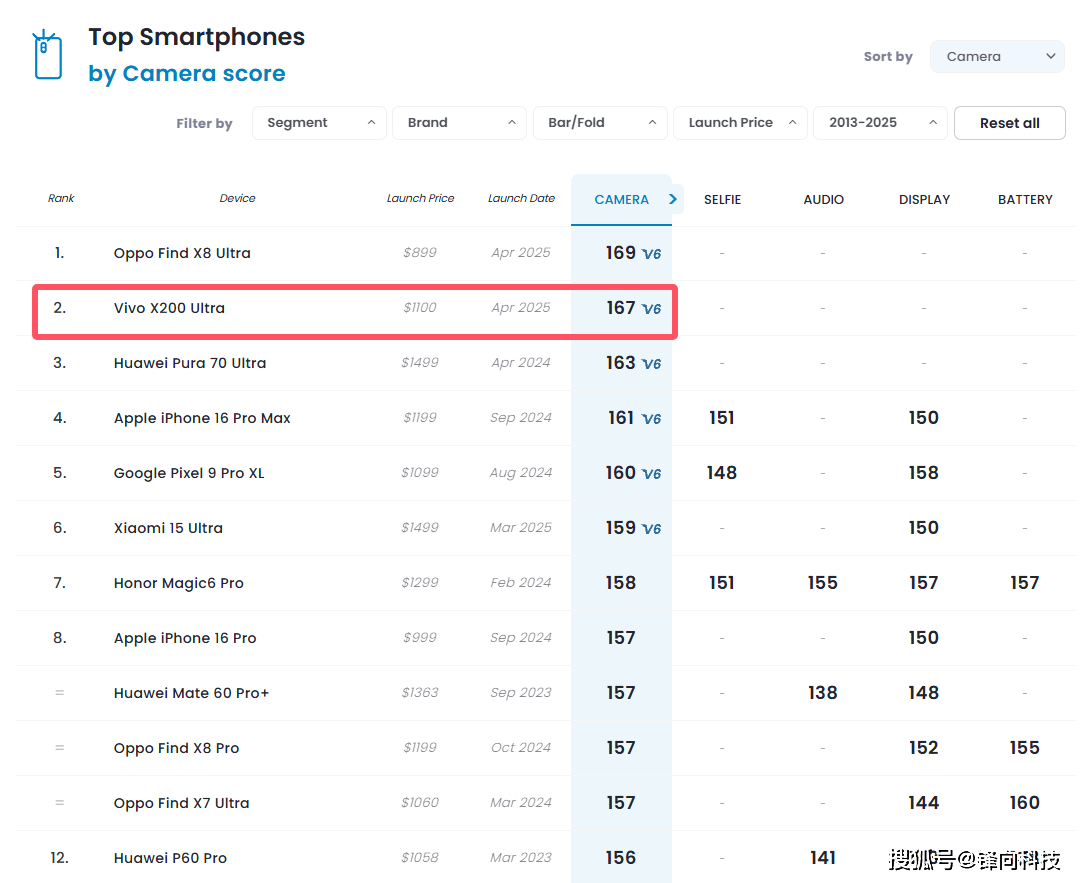Click camera score 160 for Pixel 9 Pro XL

point(621,473)
